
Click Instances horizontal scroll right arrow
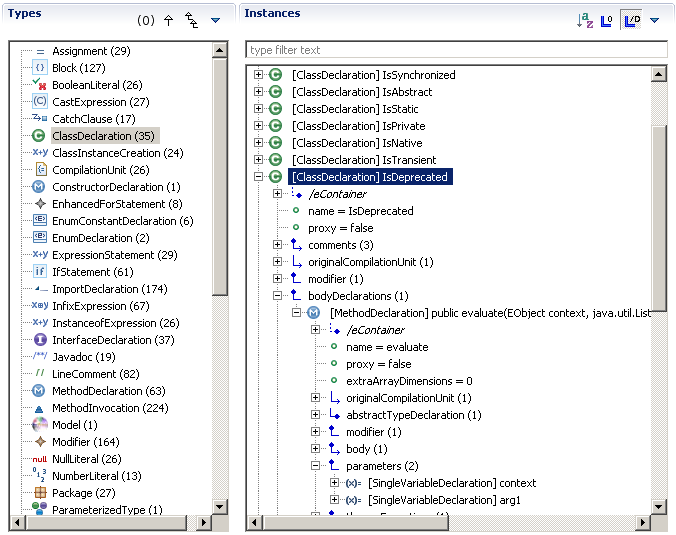click(x=643, y=522)
